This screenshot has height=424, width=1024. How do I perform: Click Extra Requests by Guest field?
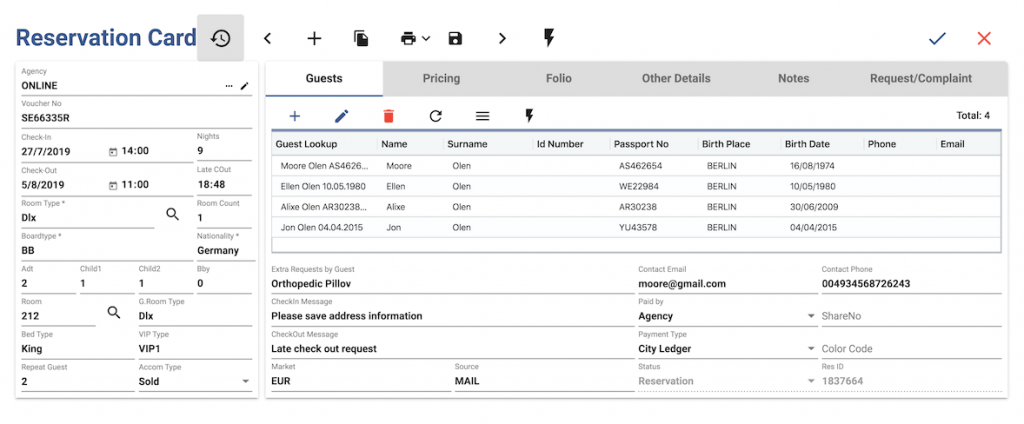coord(453,279)
